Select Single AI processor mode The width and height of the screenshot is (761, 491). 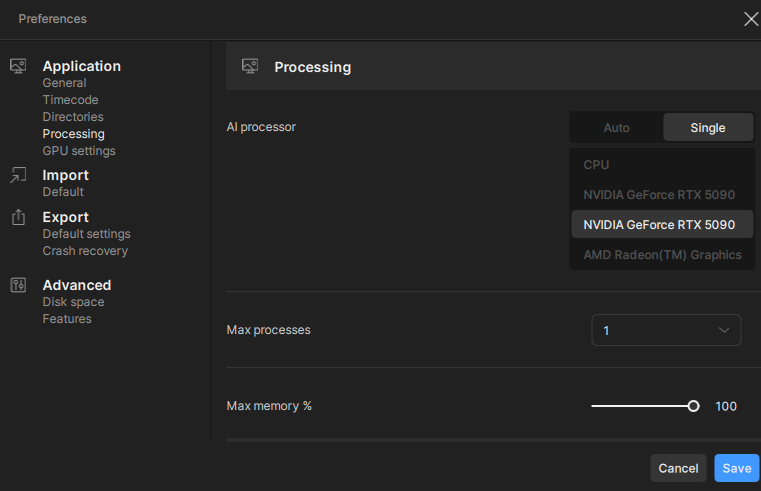tap(708, 128)
